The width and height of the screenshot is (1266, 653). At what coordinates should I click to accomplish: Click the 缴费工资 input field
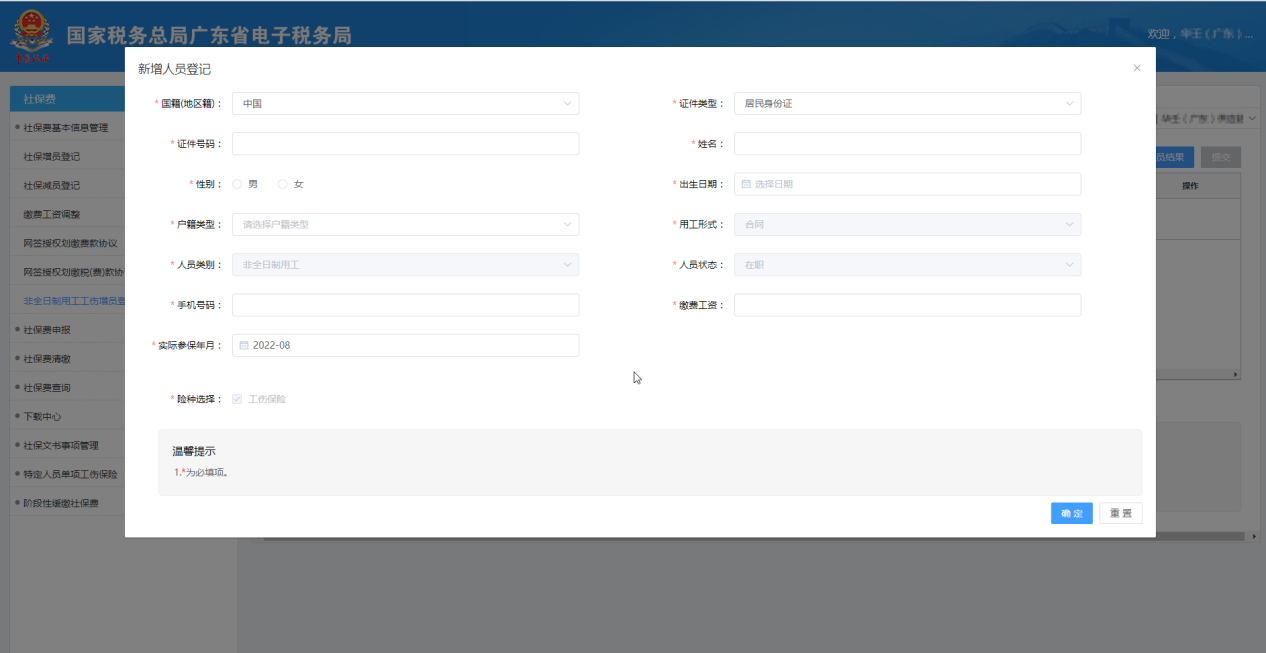(907, 305)
